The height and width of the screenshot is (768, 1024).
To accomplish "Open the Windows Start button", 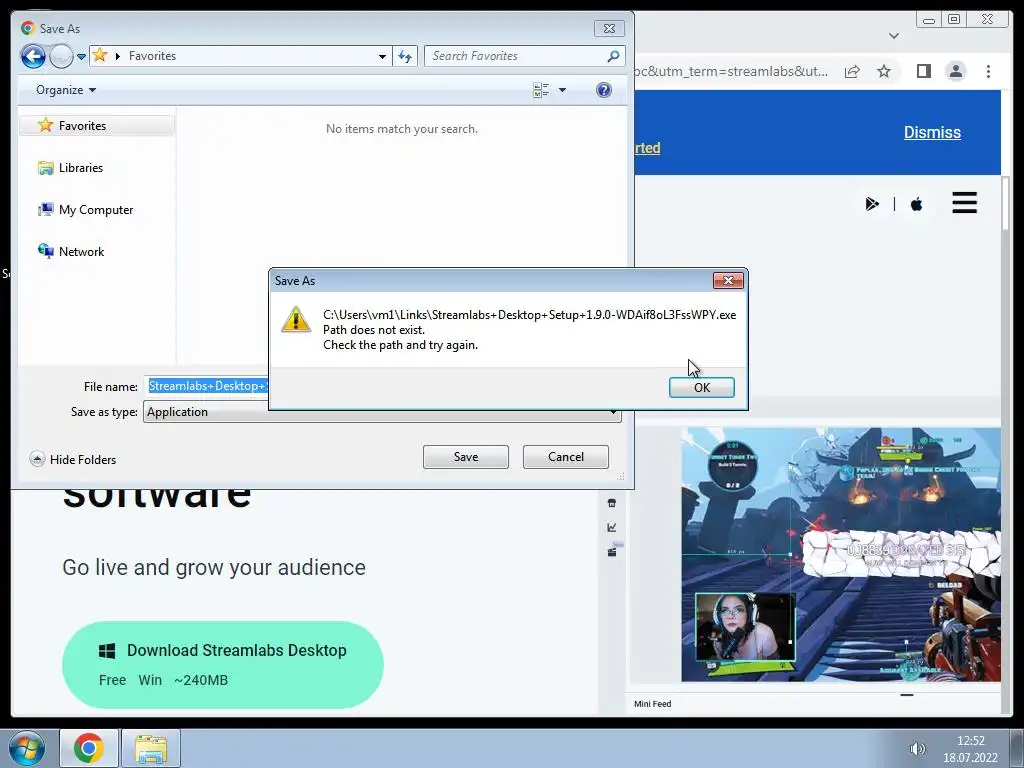I will pos(26,748).
